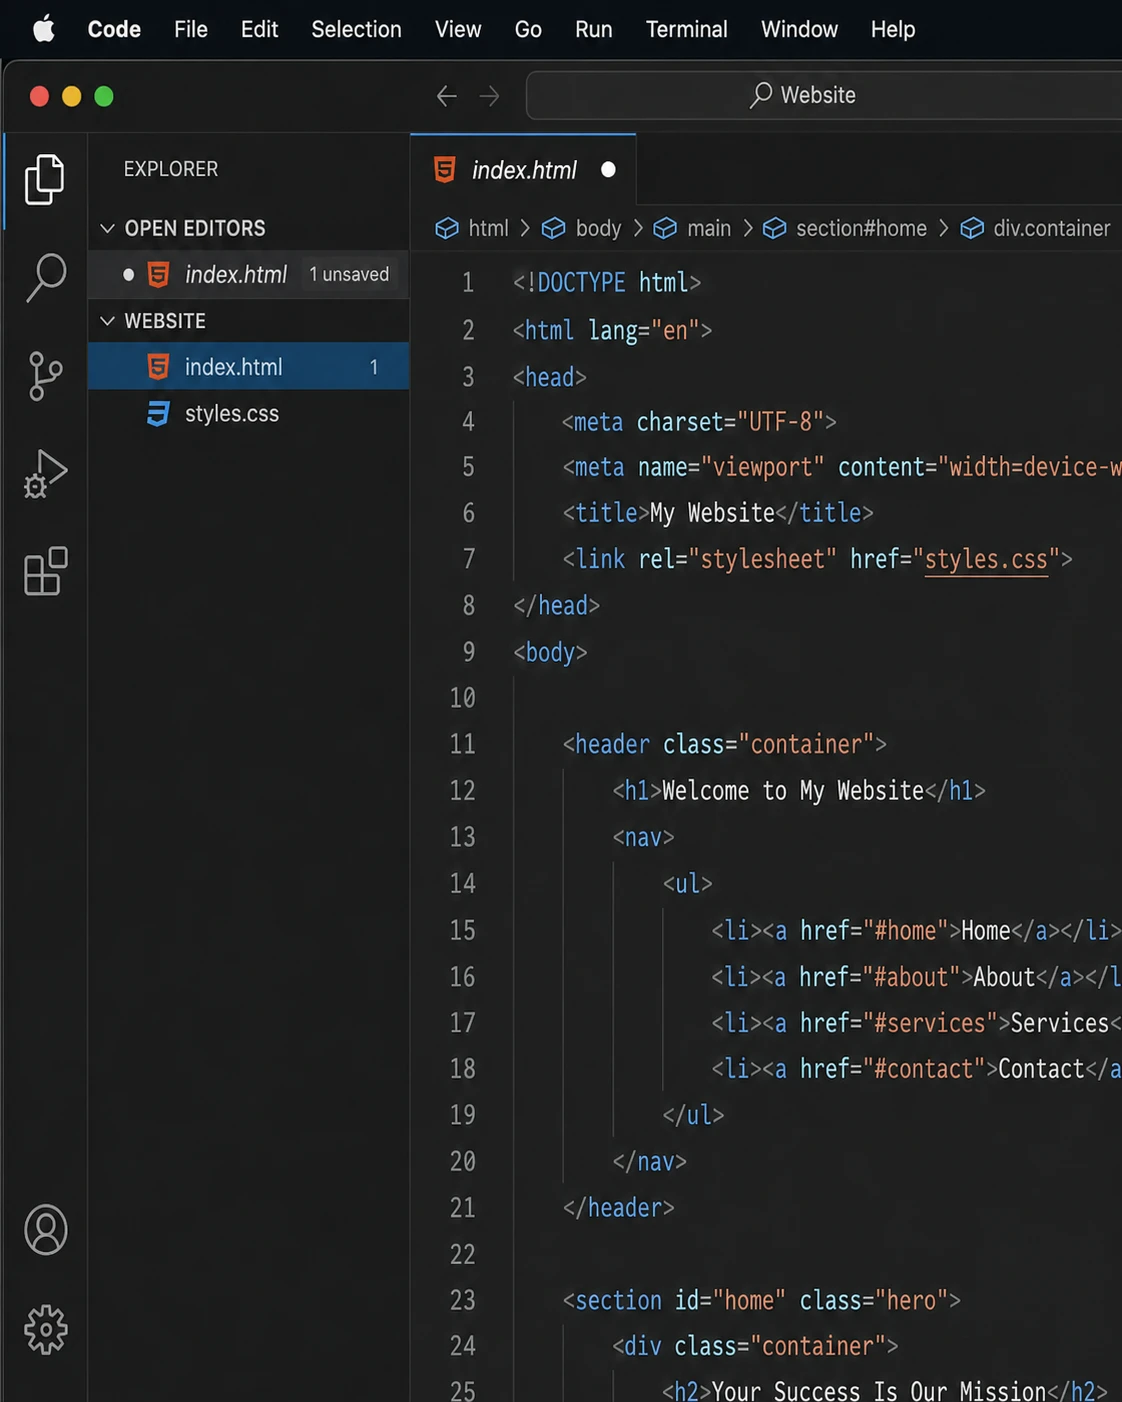Select index.html in the WEBSITE folder
Image resolution: width=1122 pixels, height=1402 pixels.
(x=248, y=367)
